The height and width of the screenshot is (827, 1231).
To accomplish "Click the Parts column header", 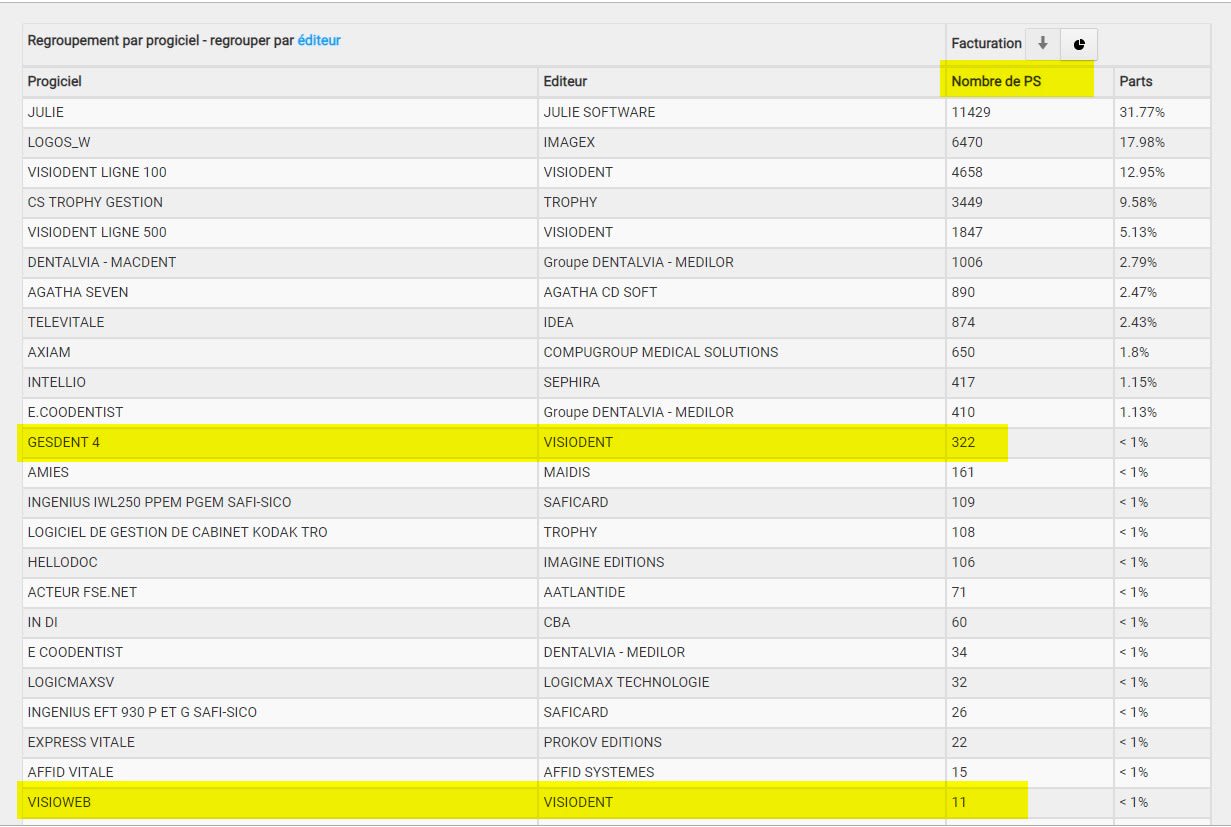I will pyautogui.click(x=1135, y=82).
